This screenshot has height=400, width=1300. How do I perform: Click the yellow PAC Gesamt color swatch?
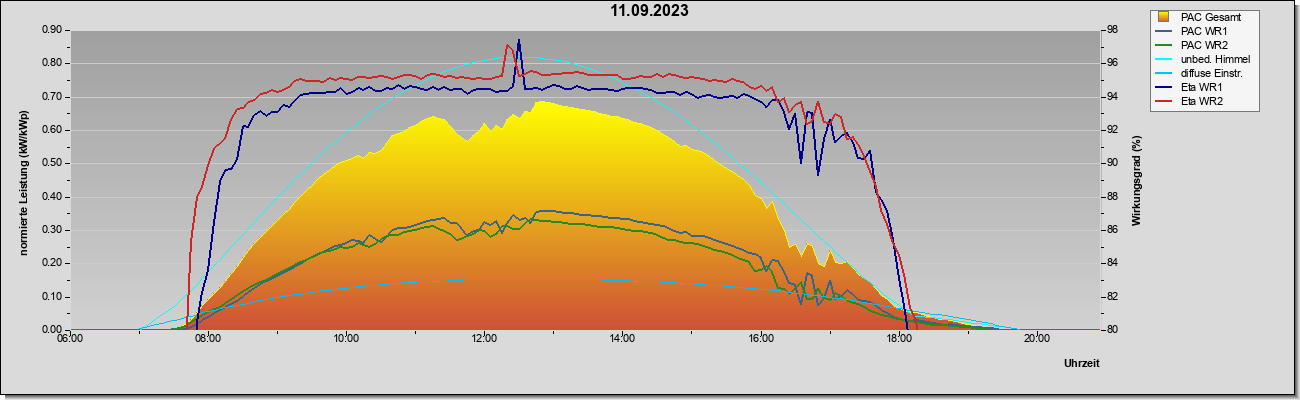(x=1165, y=17)
